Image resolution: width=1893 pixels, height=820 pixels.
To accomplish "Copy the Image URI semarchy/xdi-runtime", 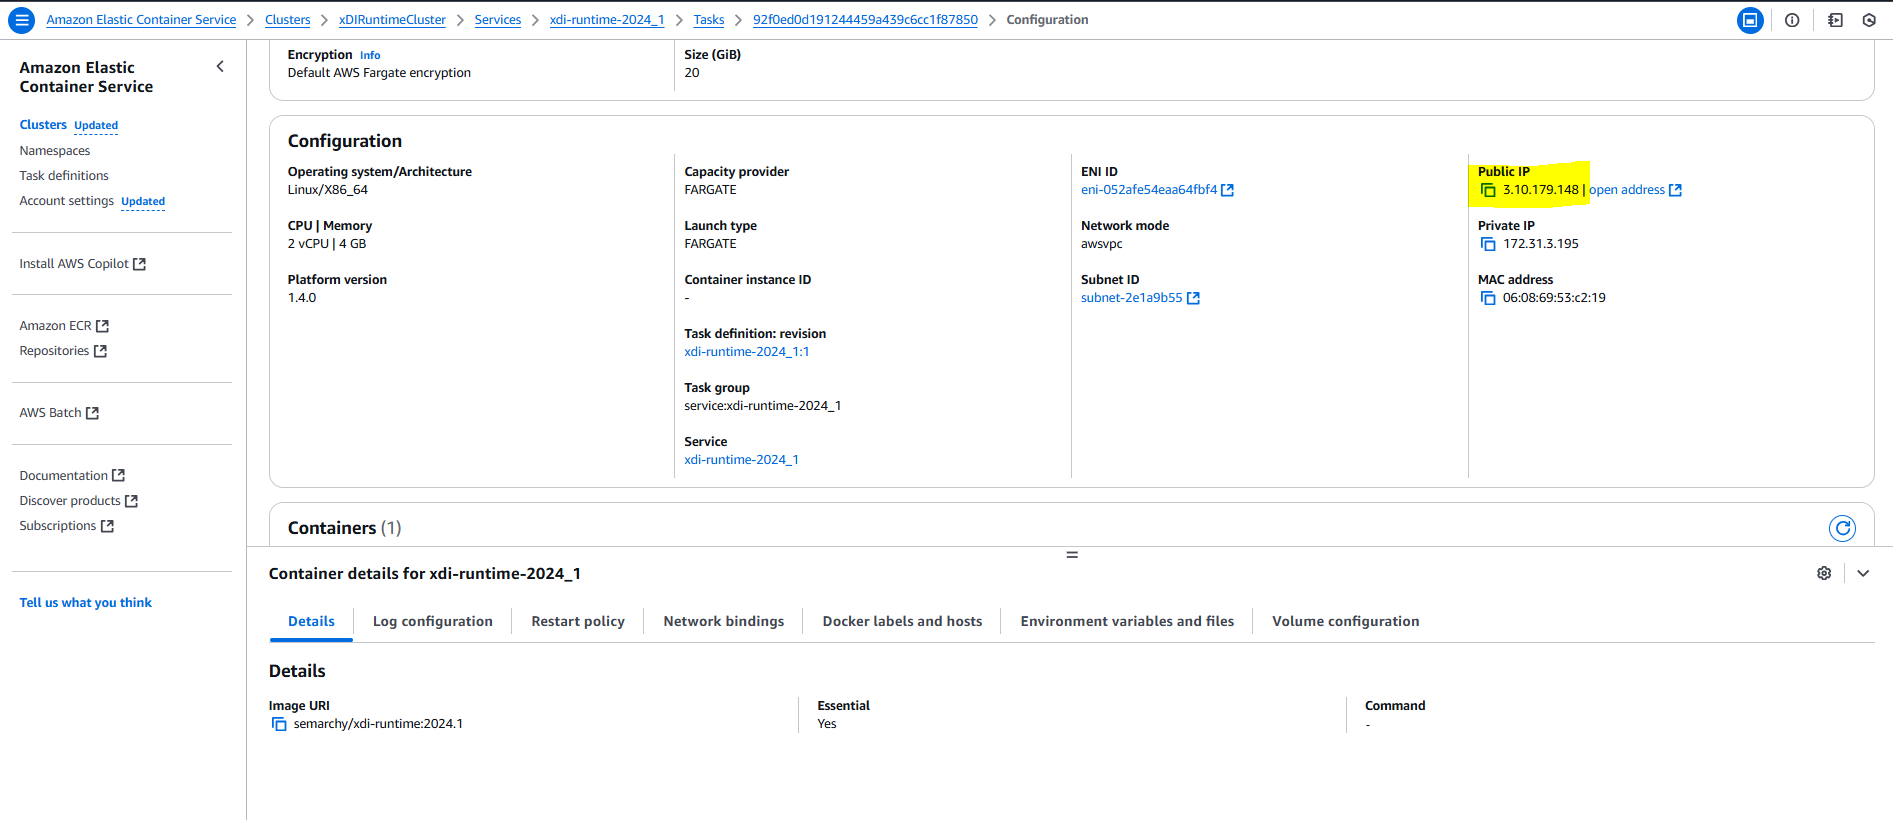I will tap(279, 724).
